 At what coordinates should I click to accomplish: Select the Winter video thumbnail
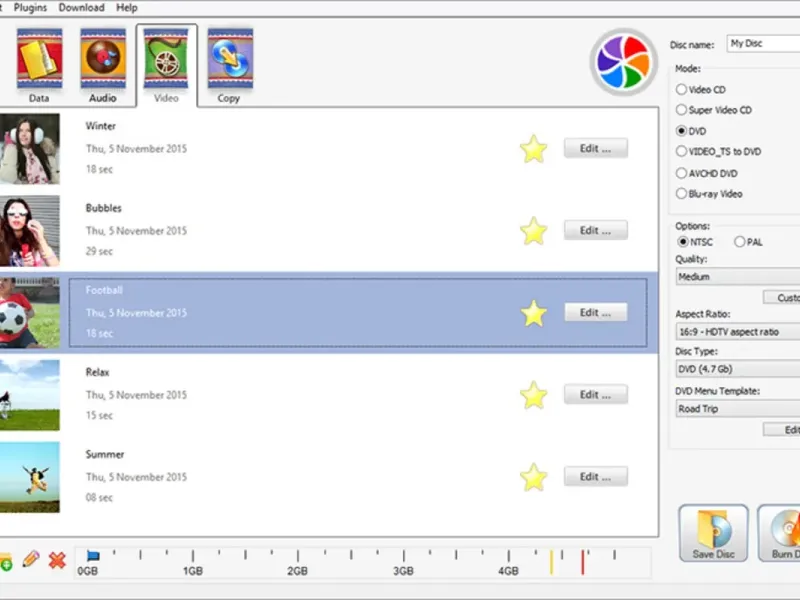(30, 148)
